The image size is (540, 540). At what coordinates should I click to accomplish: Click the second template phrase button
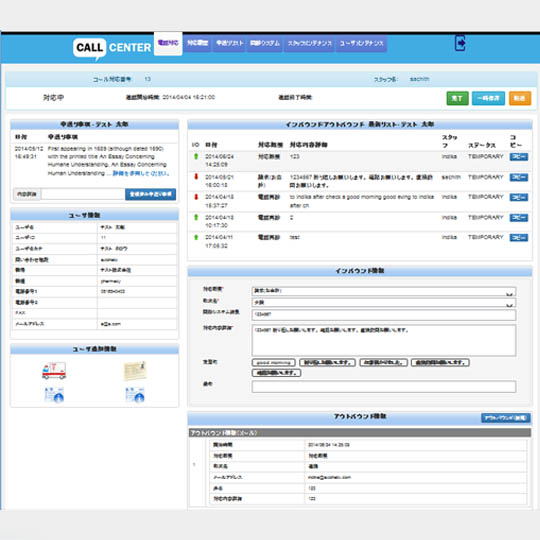[327, 363]
